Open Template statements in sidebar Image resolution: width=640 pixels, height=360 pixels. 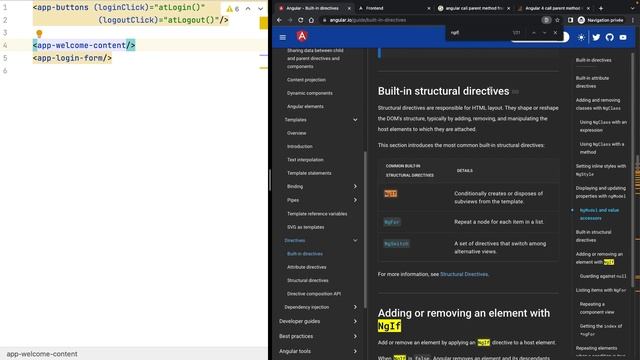click(309, 173)
